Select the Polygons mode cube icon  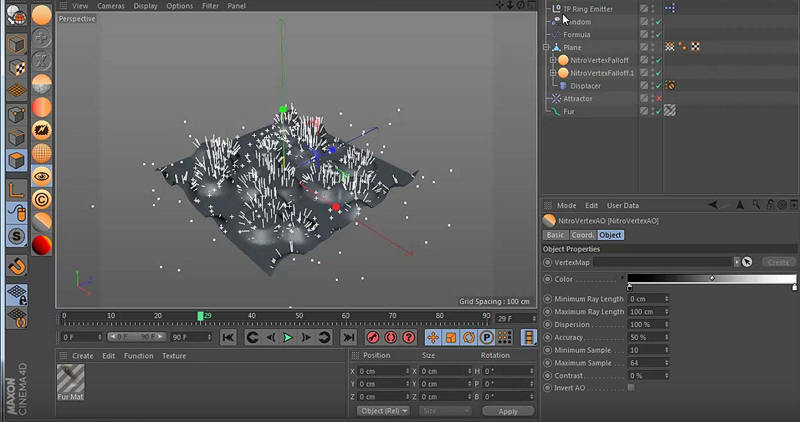(16, 161)
